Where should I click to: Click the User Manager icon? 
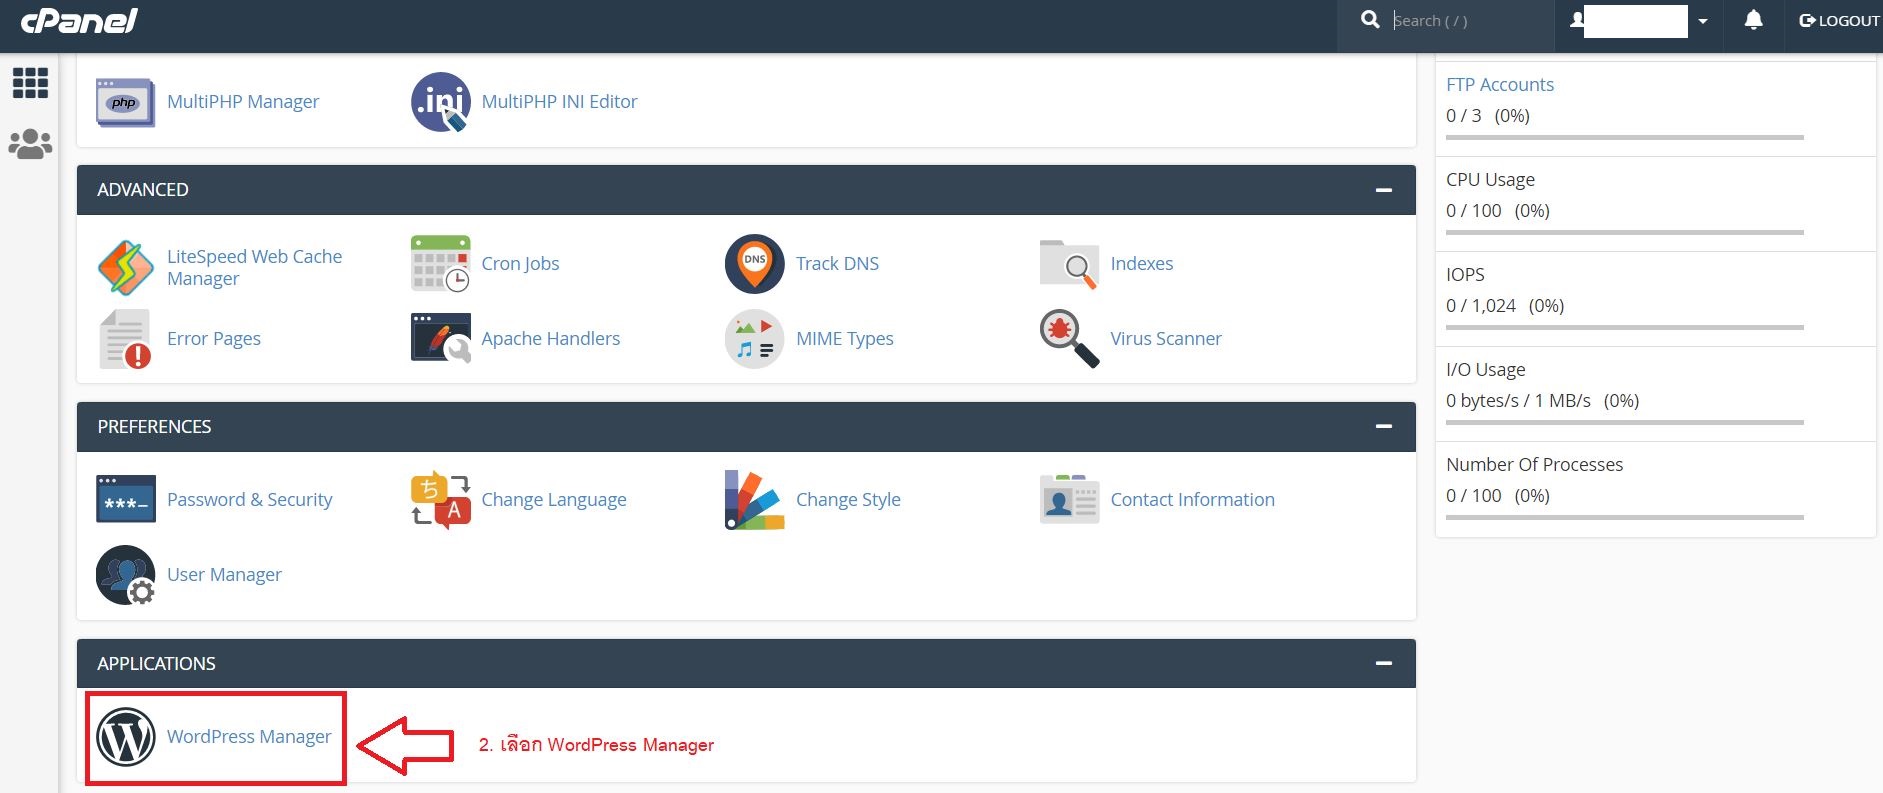[x=126, y=575]
